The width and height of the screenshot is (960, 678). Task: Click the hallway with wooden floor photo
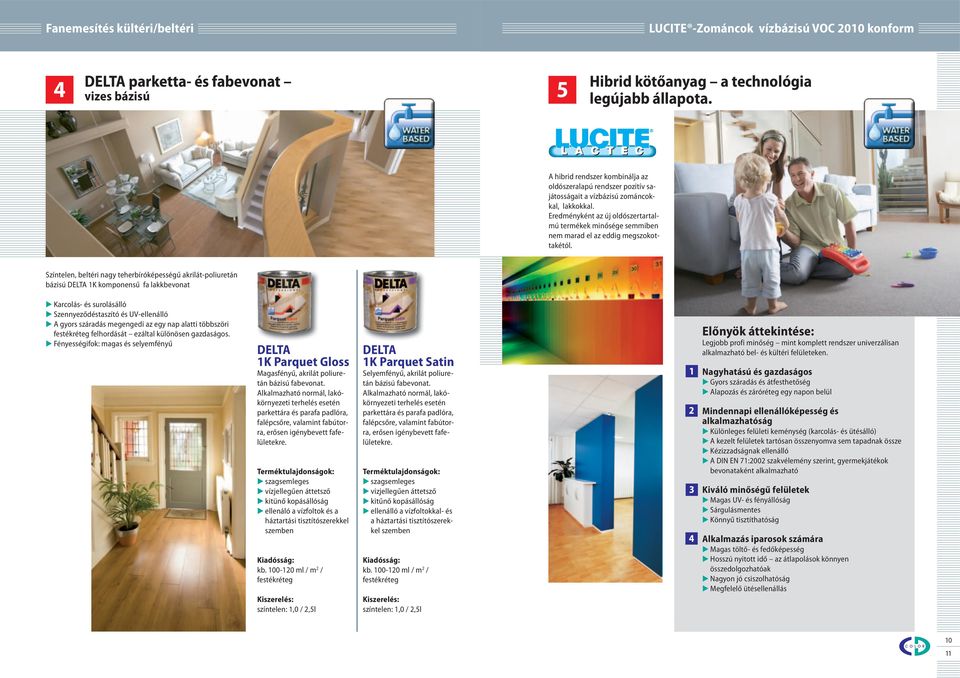click(168, 508)
